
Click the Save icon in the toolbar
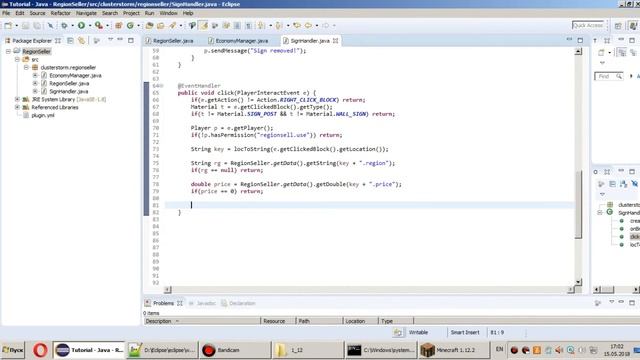tap(25, 25)
